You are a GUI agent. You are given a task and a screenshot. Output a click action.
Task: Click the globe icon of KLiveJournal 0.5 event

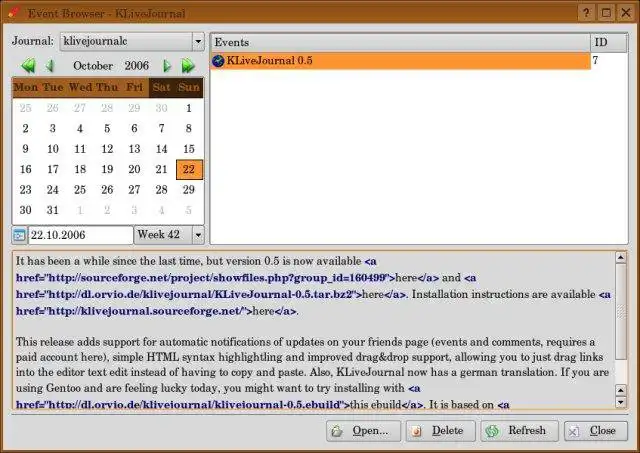tap(218, 61)
